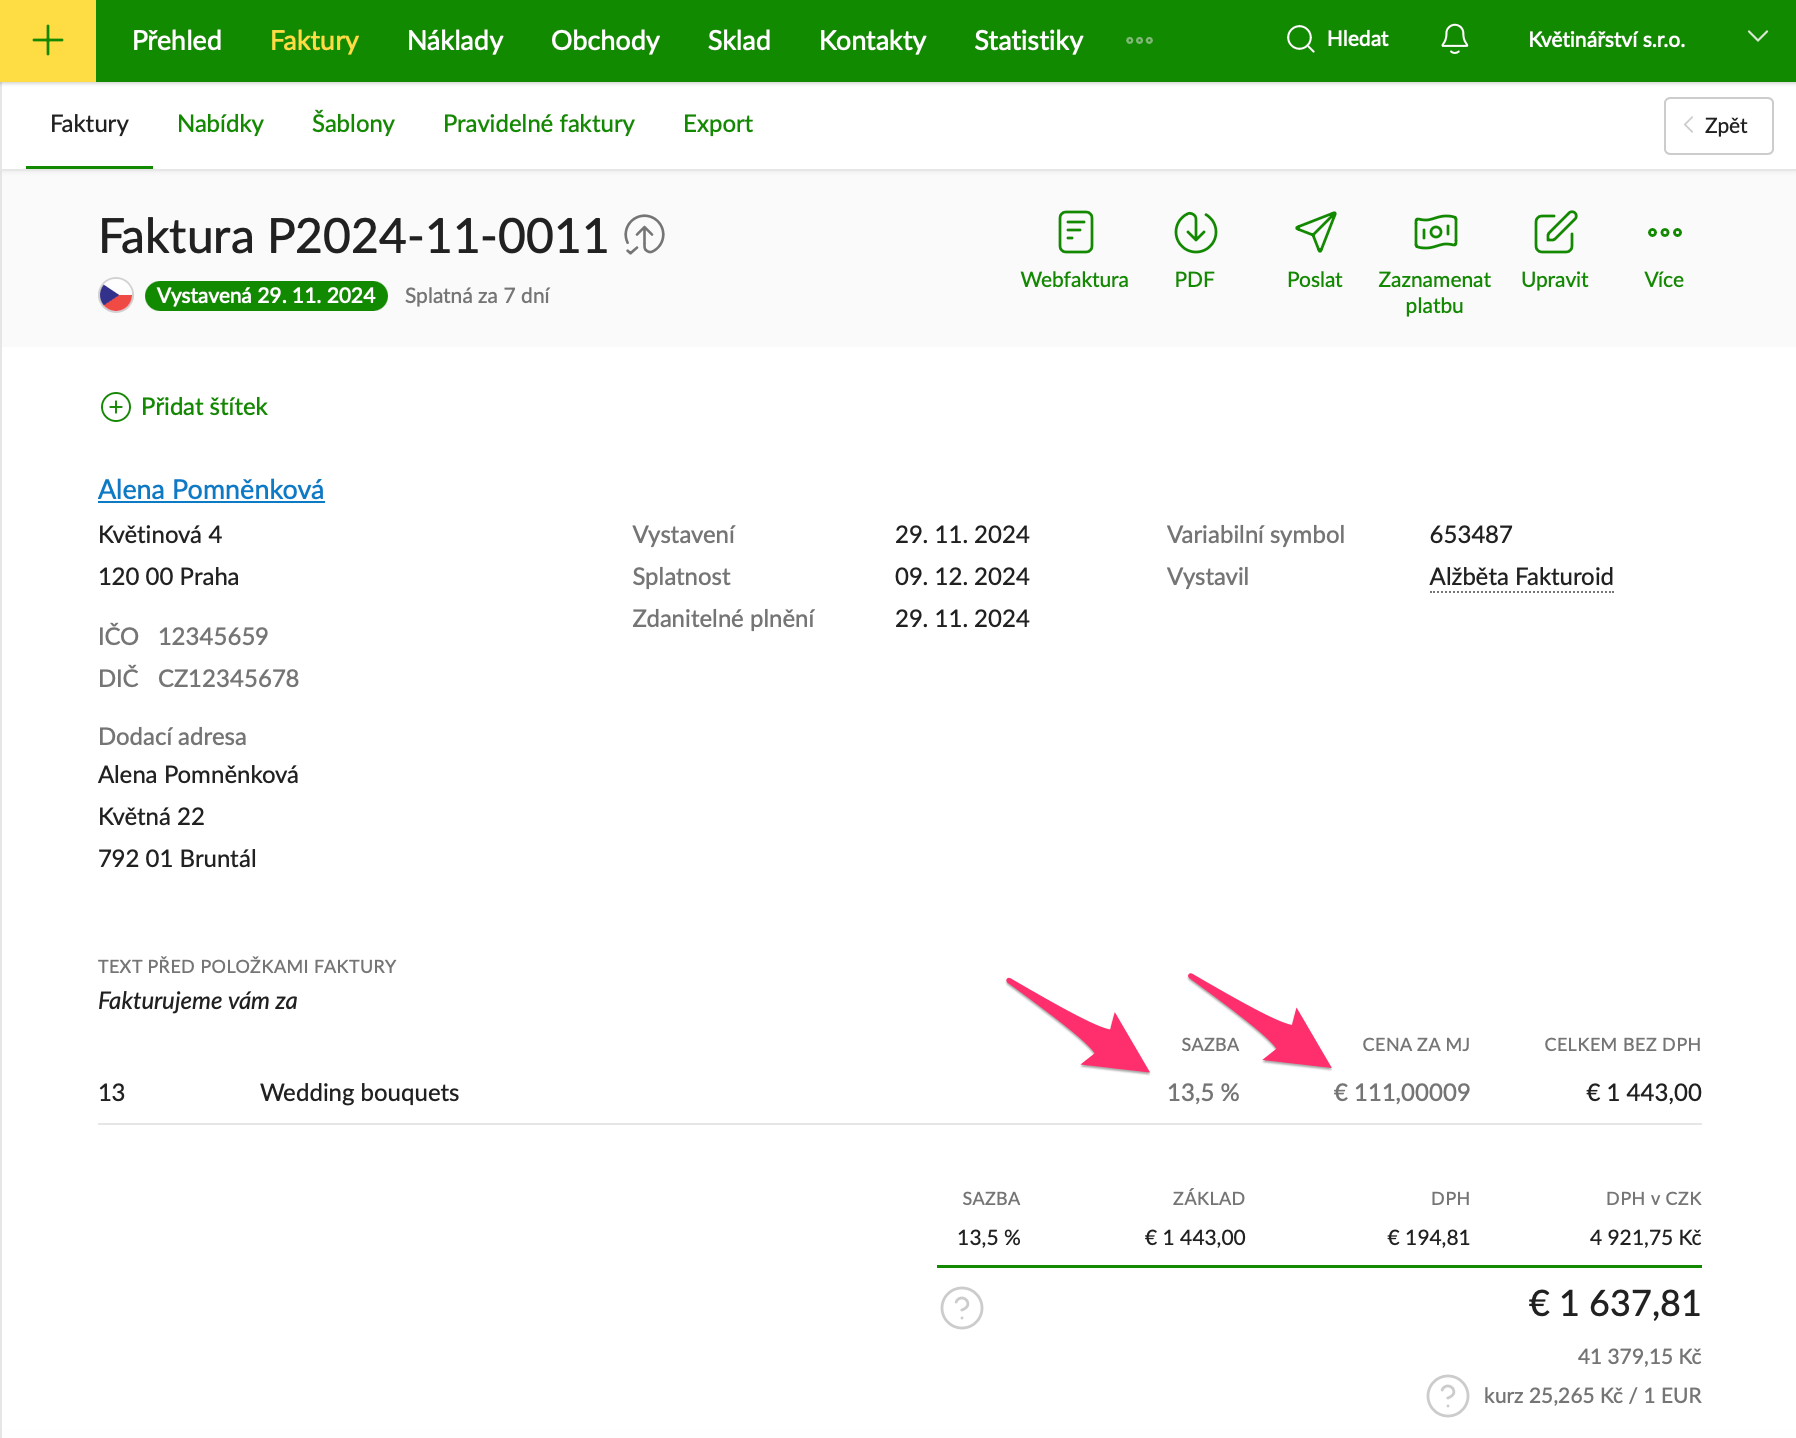1796x1438 pixels.
Task: Click the DPH v CZK value 4 921,75 Kč
Action: click(x=1645, y=1238)
